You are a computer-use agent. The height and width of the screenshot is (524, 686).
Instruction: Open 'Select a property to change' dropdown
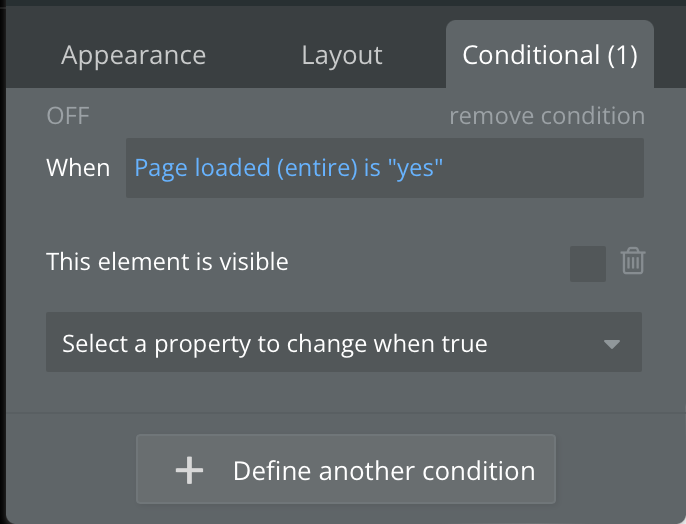pos(343,344)
